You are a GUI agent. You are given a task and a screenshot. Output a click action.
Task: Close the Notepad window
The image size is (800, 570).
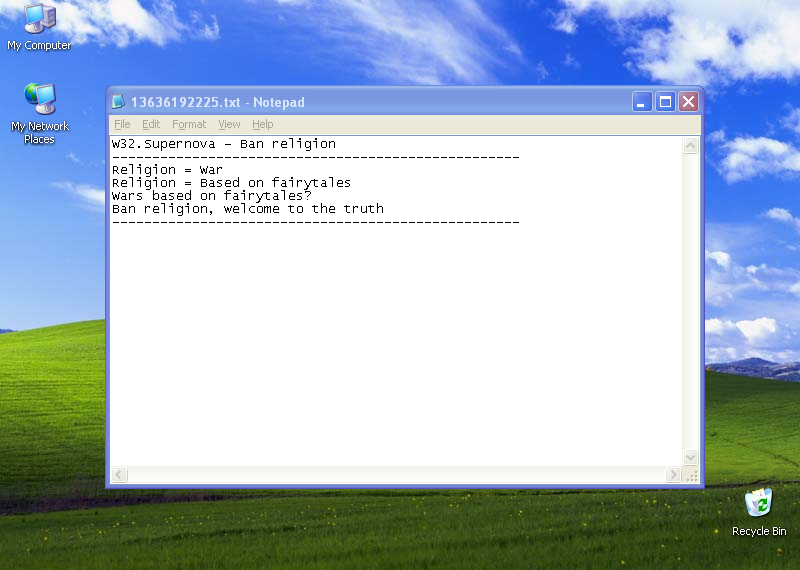click(x=688, y=102)
